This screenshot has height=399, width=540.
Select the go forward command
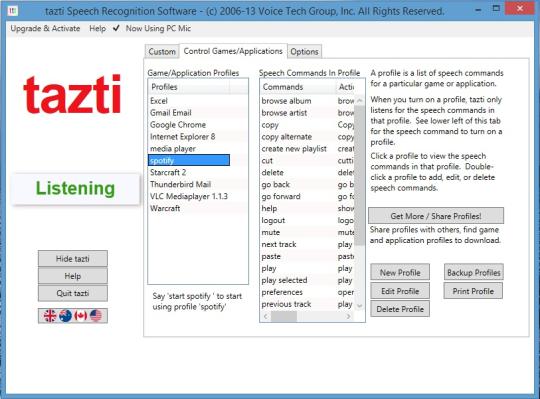tap(307, 196)
